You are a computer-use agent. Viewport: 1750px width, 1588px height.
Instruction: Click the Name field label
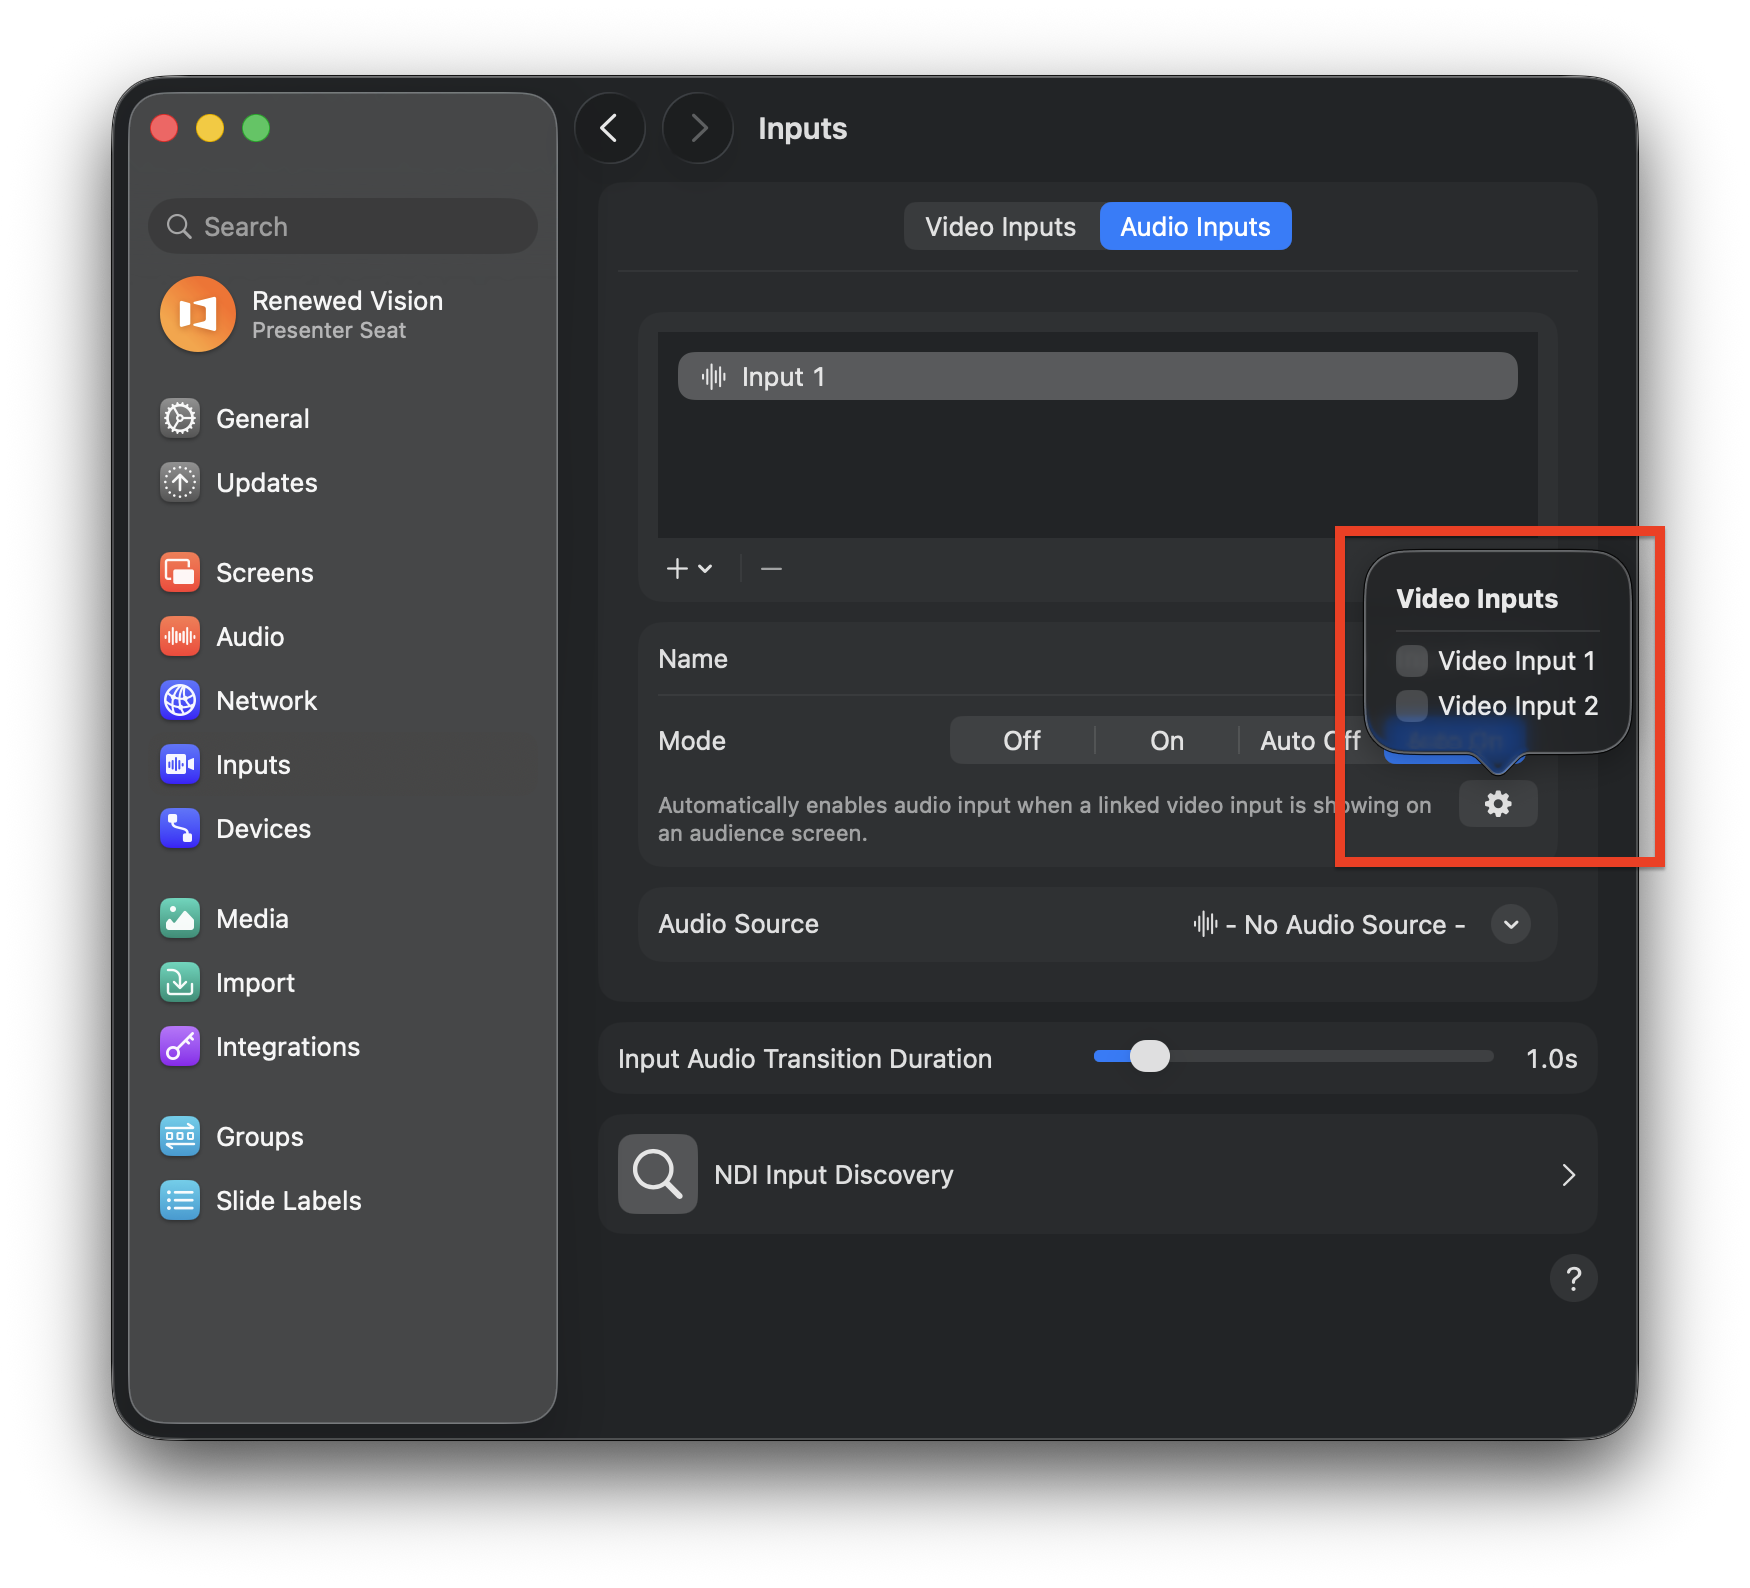693,659
